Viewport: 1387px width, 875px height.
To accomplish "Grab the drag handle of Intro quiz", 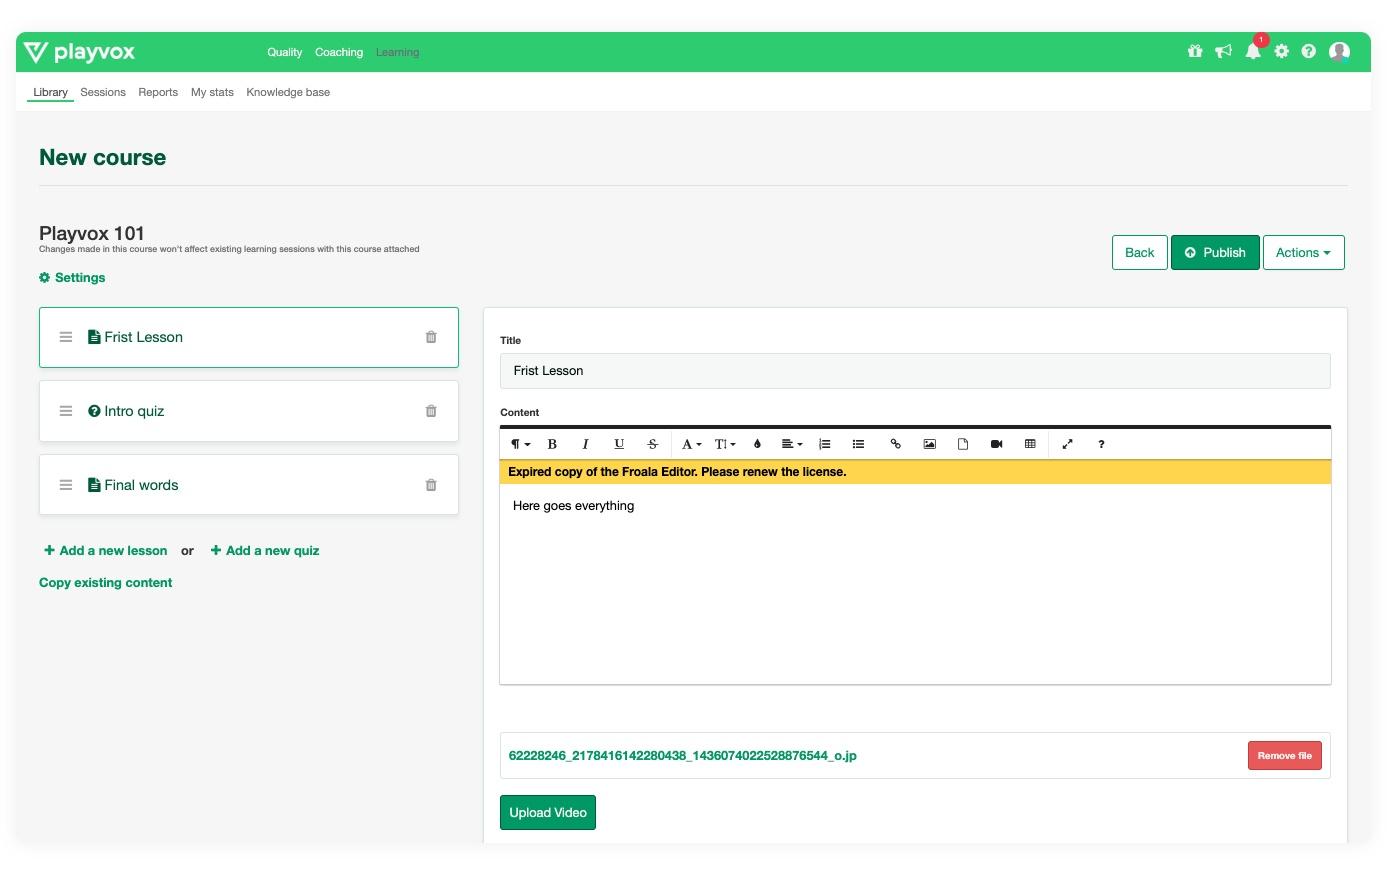I will 66,411.
